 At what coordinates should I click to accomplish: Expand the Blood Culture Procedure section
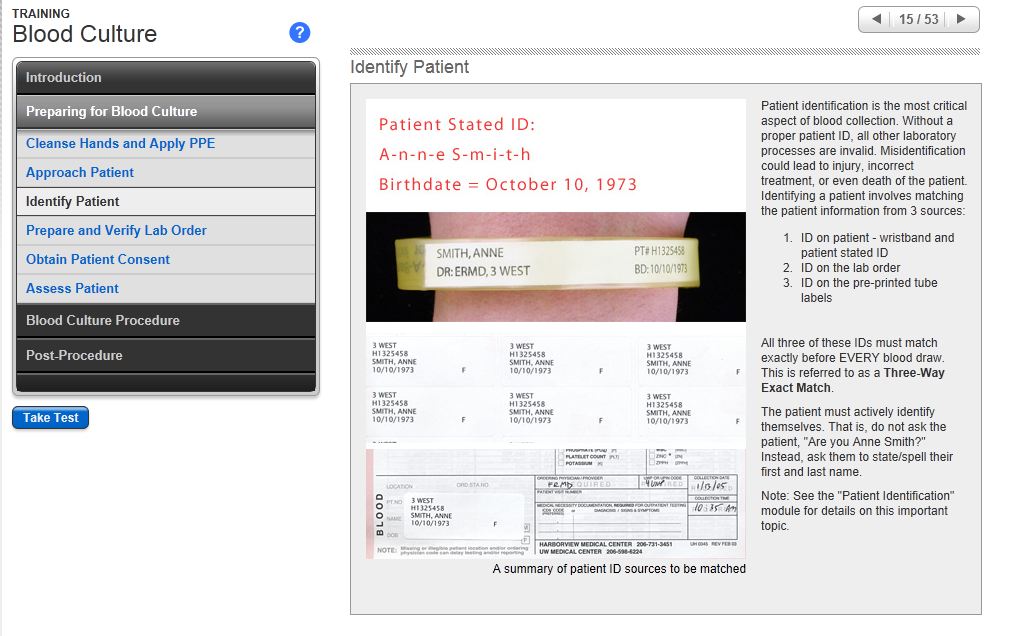[165, 320]
